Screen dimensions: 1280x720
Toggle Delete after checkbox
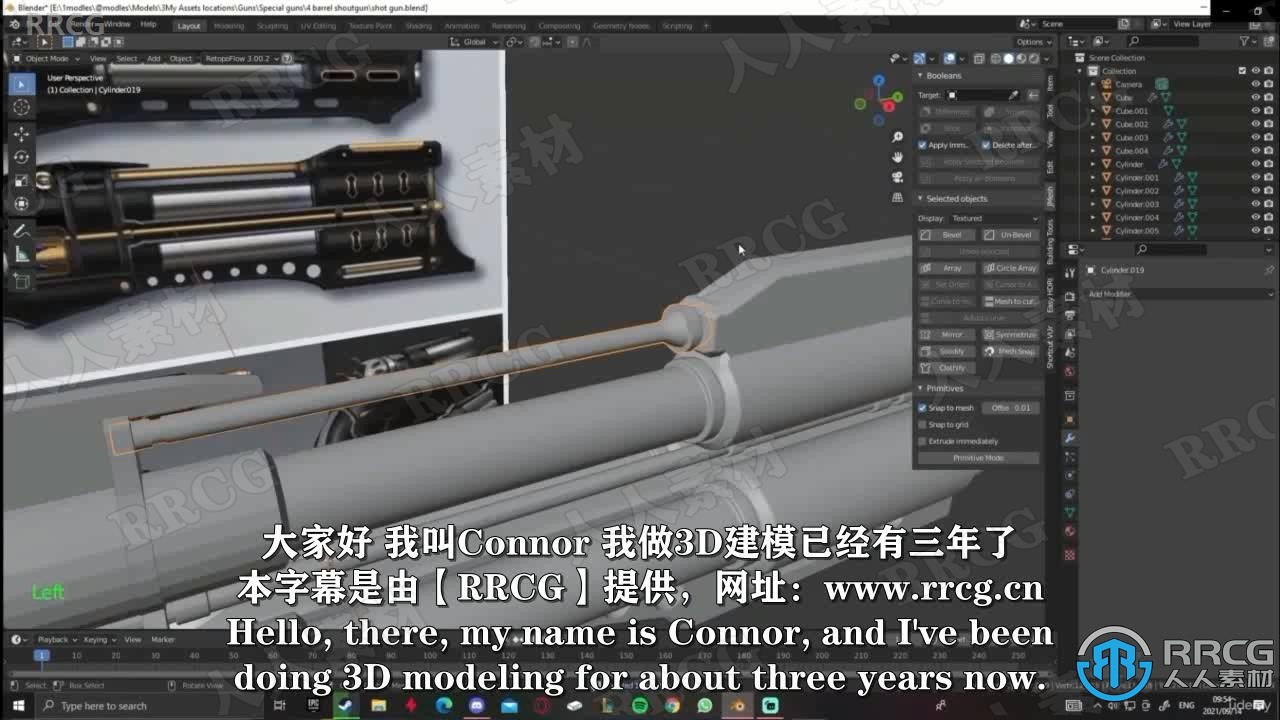coord(986,145)
